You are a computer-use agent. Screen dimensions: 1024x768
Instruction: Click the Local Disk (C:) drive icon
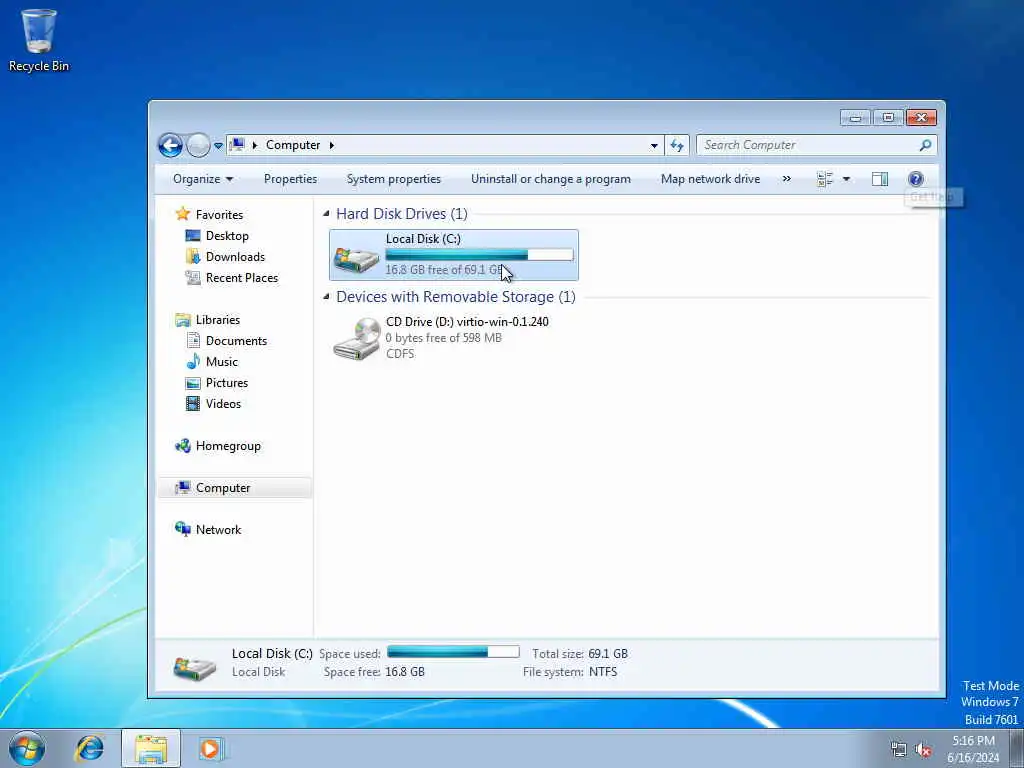pos(356,257)
